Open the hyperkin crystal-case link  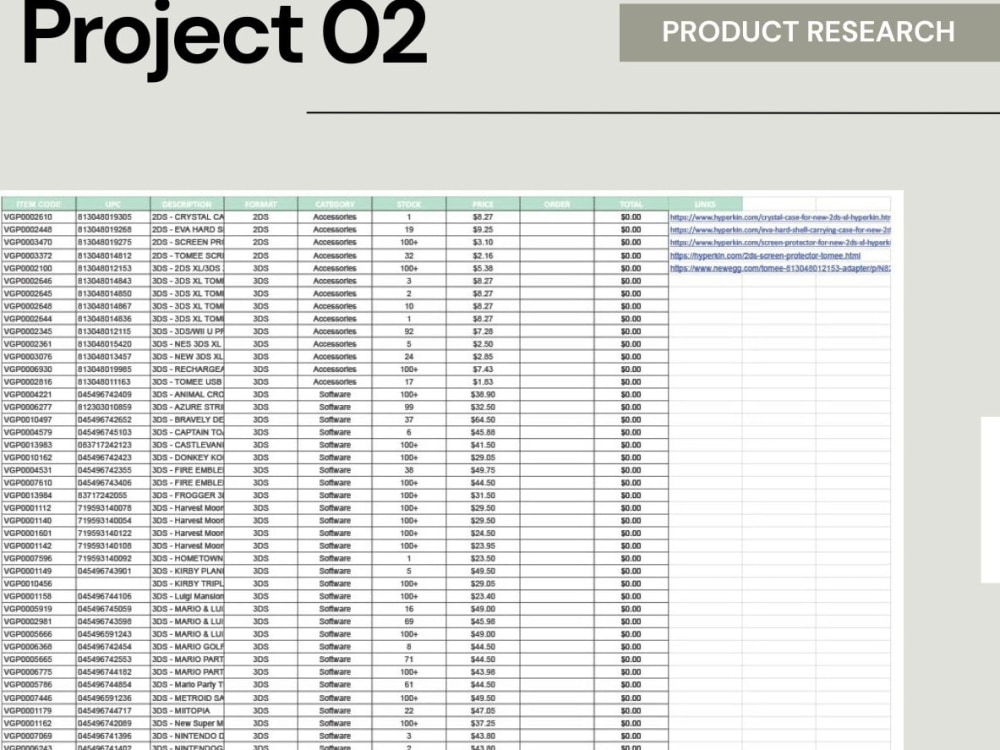tap(779, 217)
